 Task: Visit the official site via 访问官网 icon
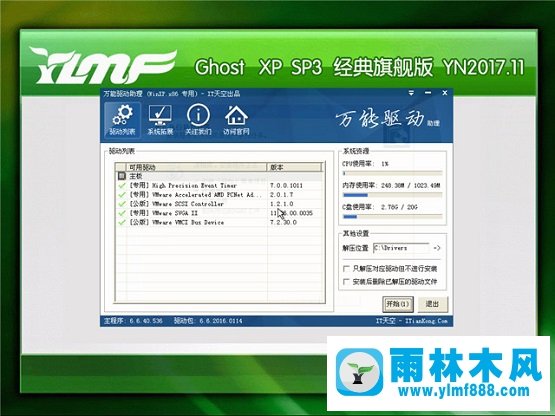click(x=236, y=120)
